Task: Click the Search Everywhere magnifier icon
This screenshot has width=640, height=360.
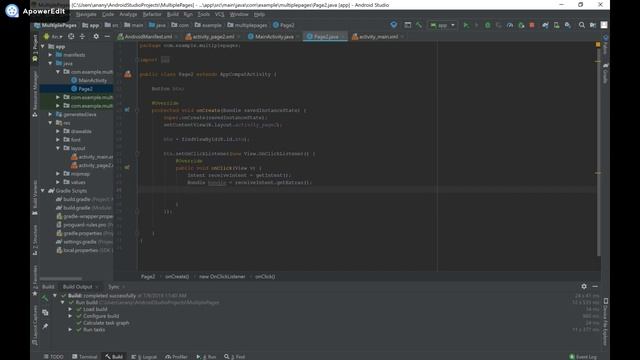Action: [582, 25]
